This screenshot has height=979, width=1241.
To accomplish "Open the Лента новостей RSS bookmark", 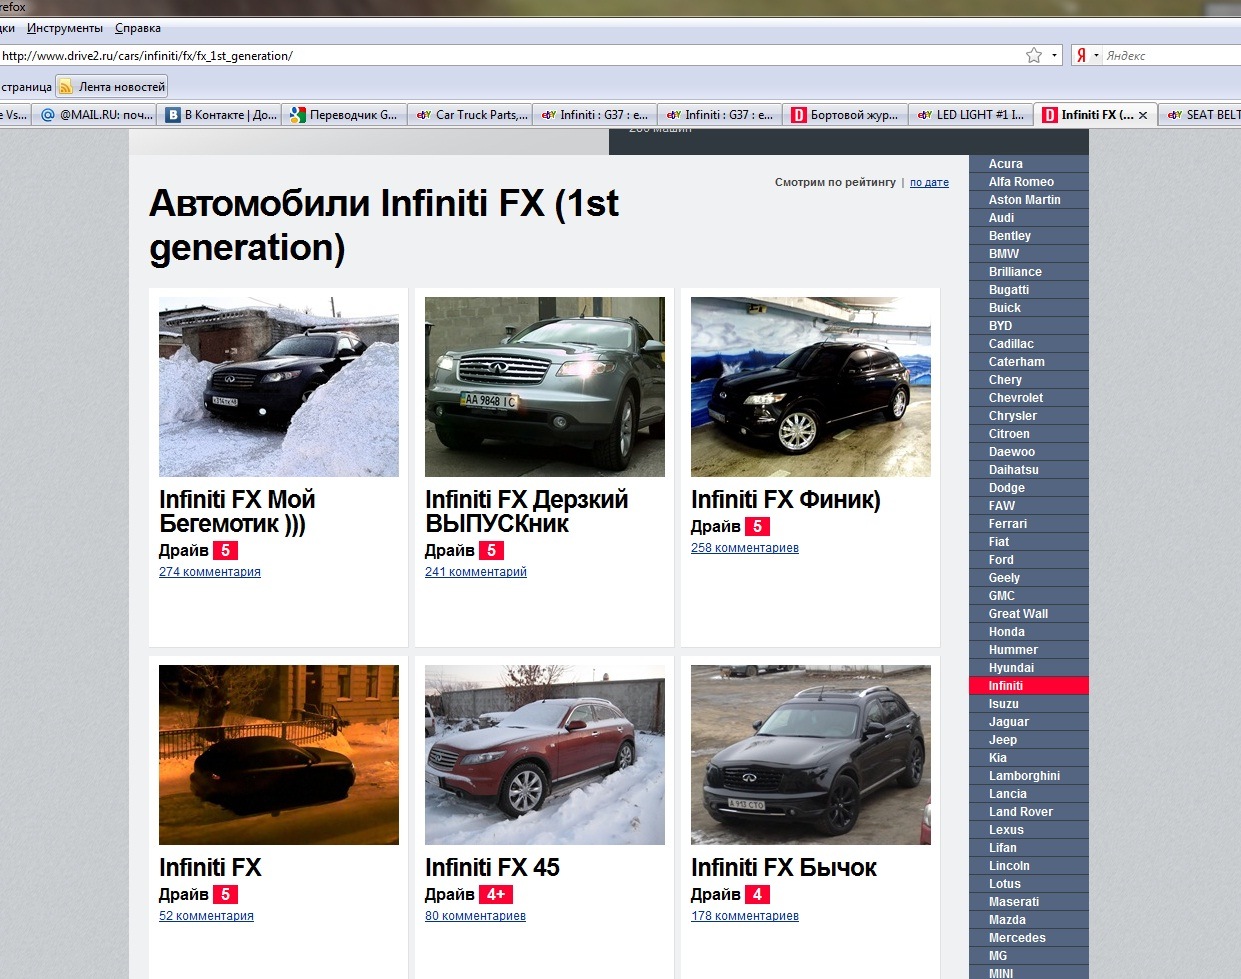I will click(x=112, y=87).
